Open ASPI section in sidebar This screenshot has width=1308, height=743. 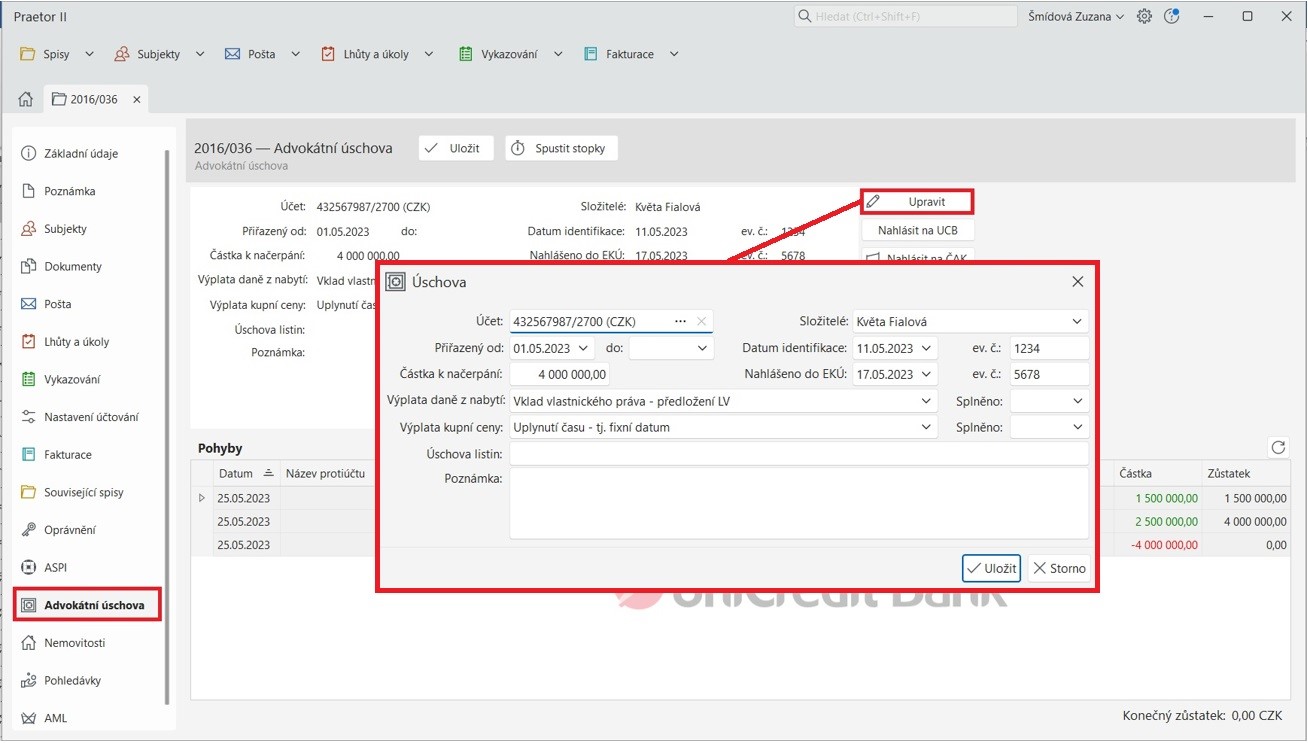(x=58, y=567)
